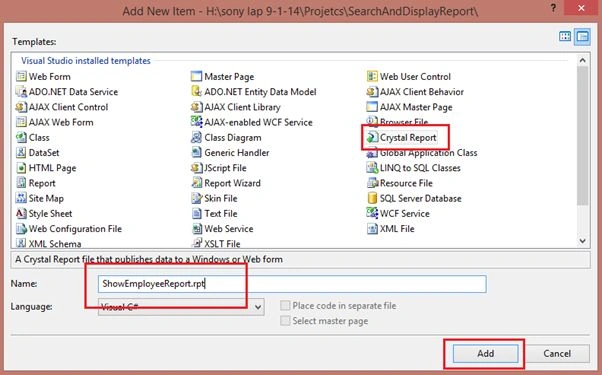
Task: Select the Global Application Class label
Action: 428,153
